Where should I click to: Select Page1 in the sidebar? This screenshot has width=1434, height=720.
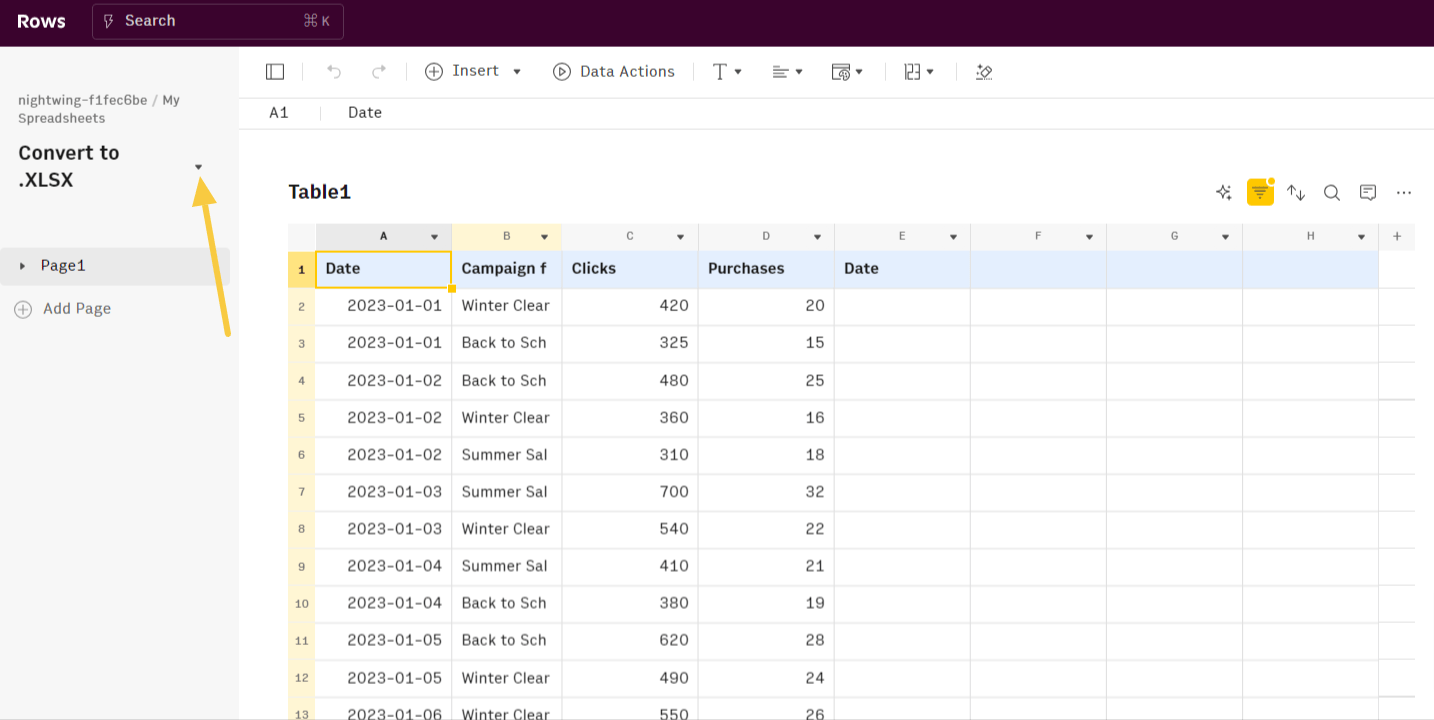point(115,266)
